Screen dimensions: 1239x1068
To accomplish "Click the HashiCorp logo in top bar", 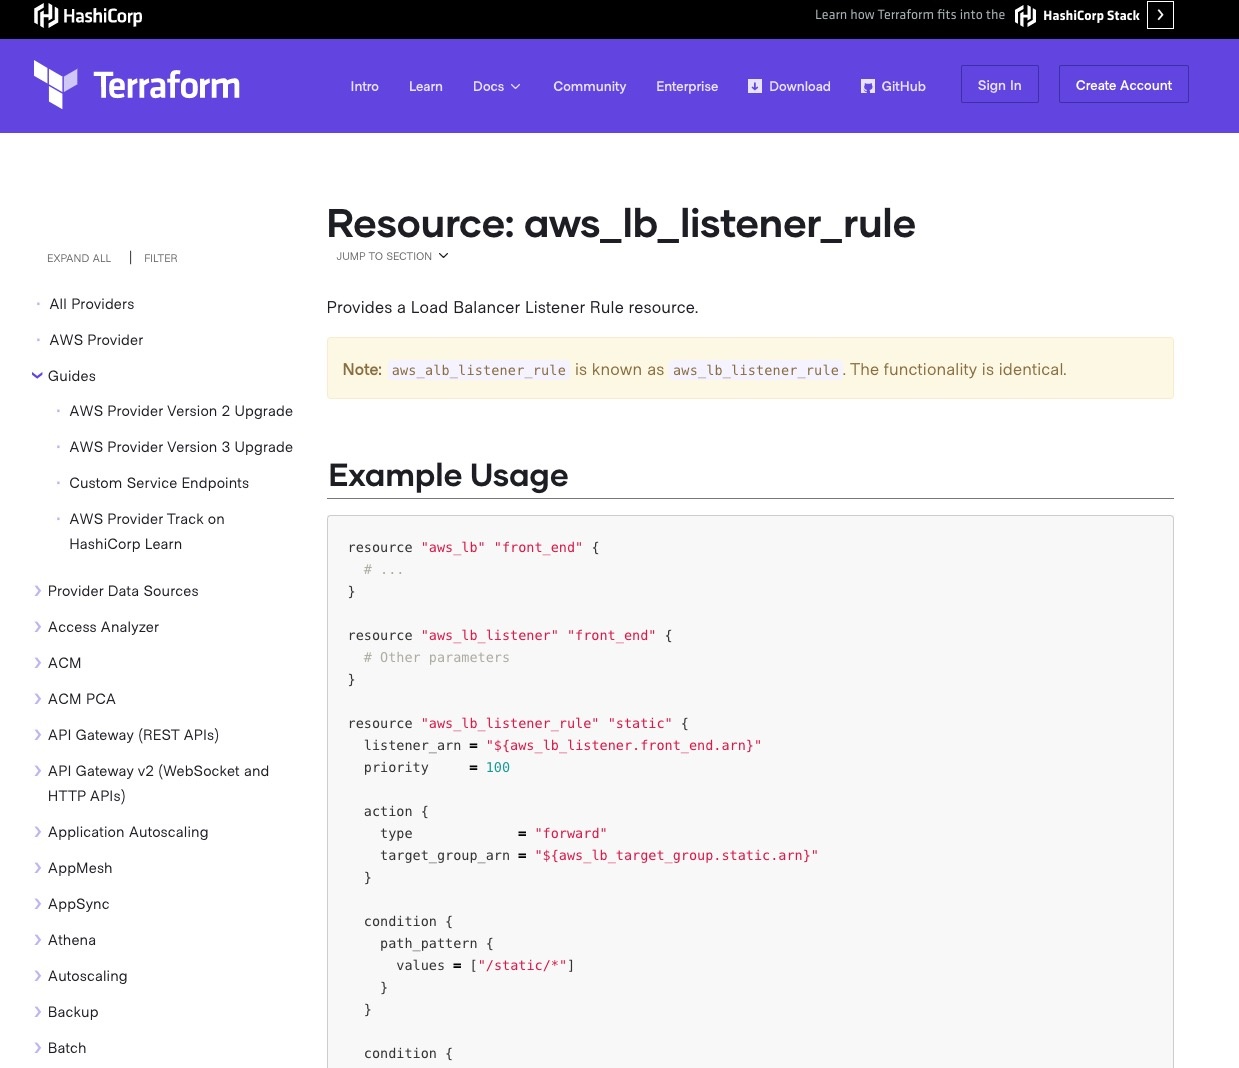I will [88, 15].
